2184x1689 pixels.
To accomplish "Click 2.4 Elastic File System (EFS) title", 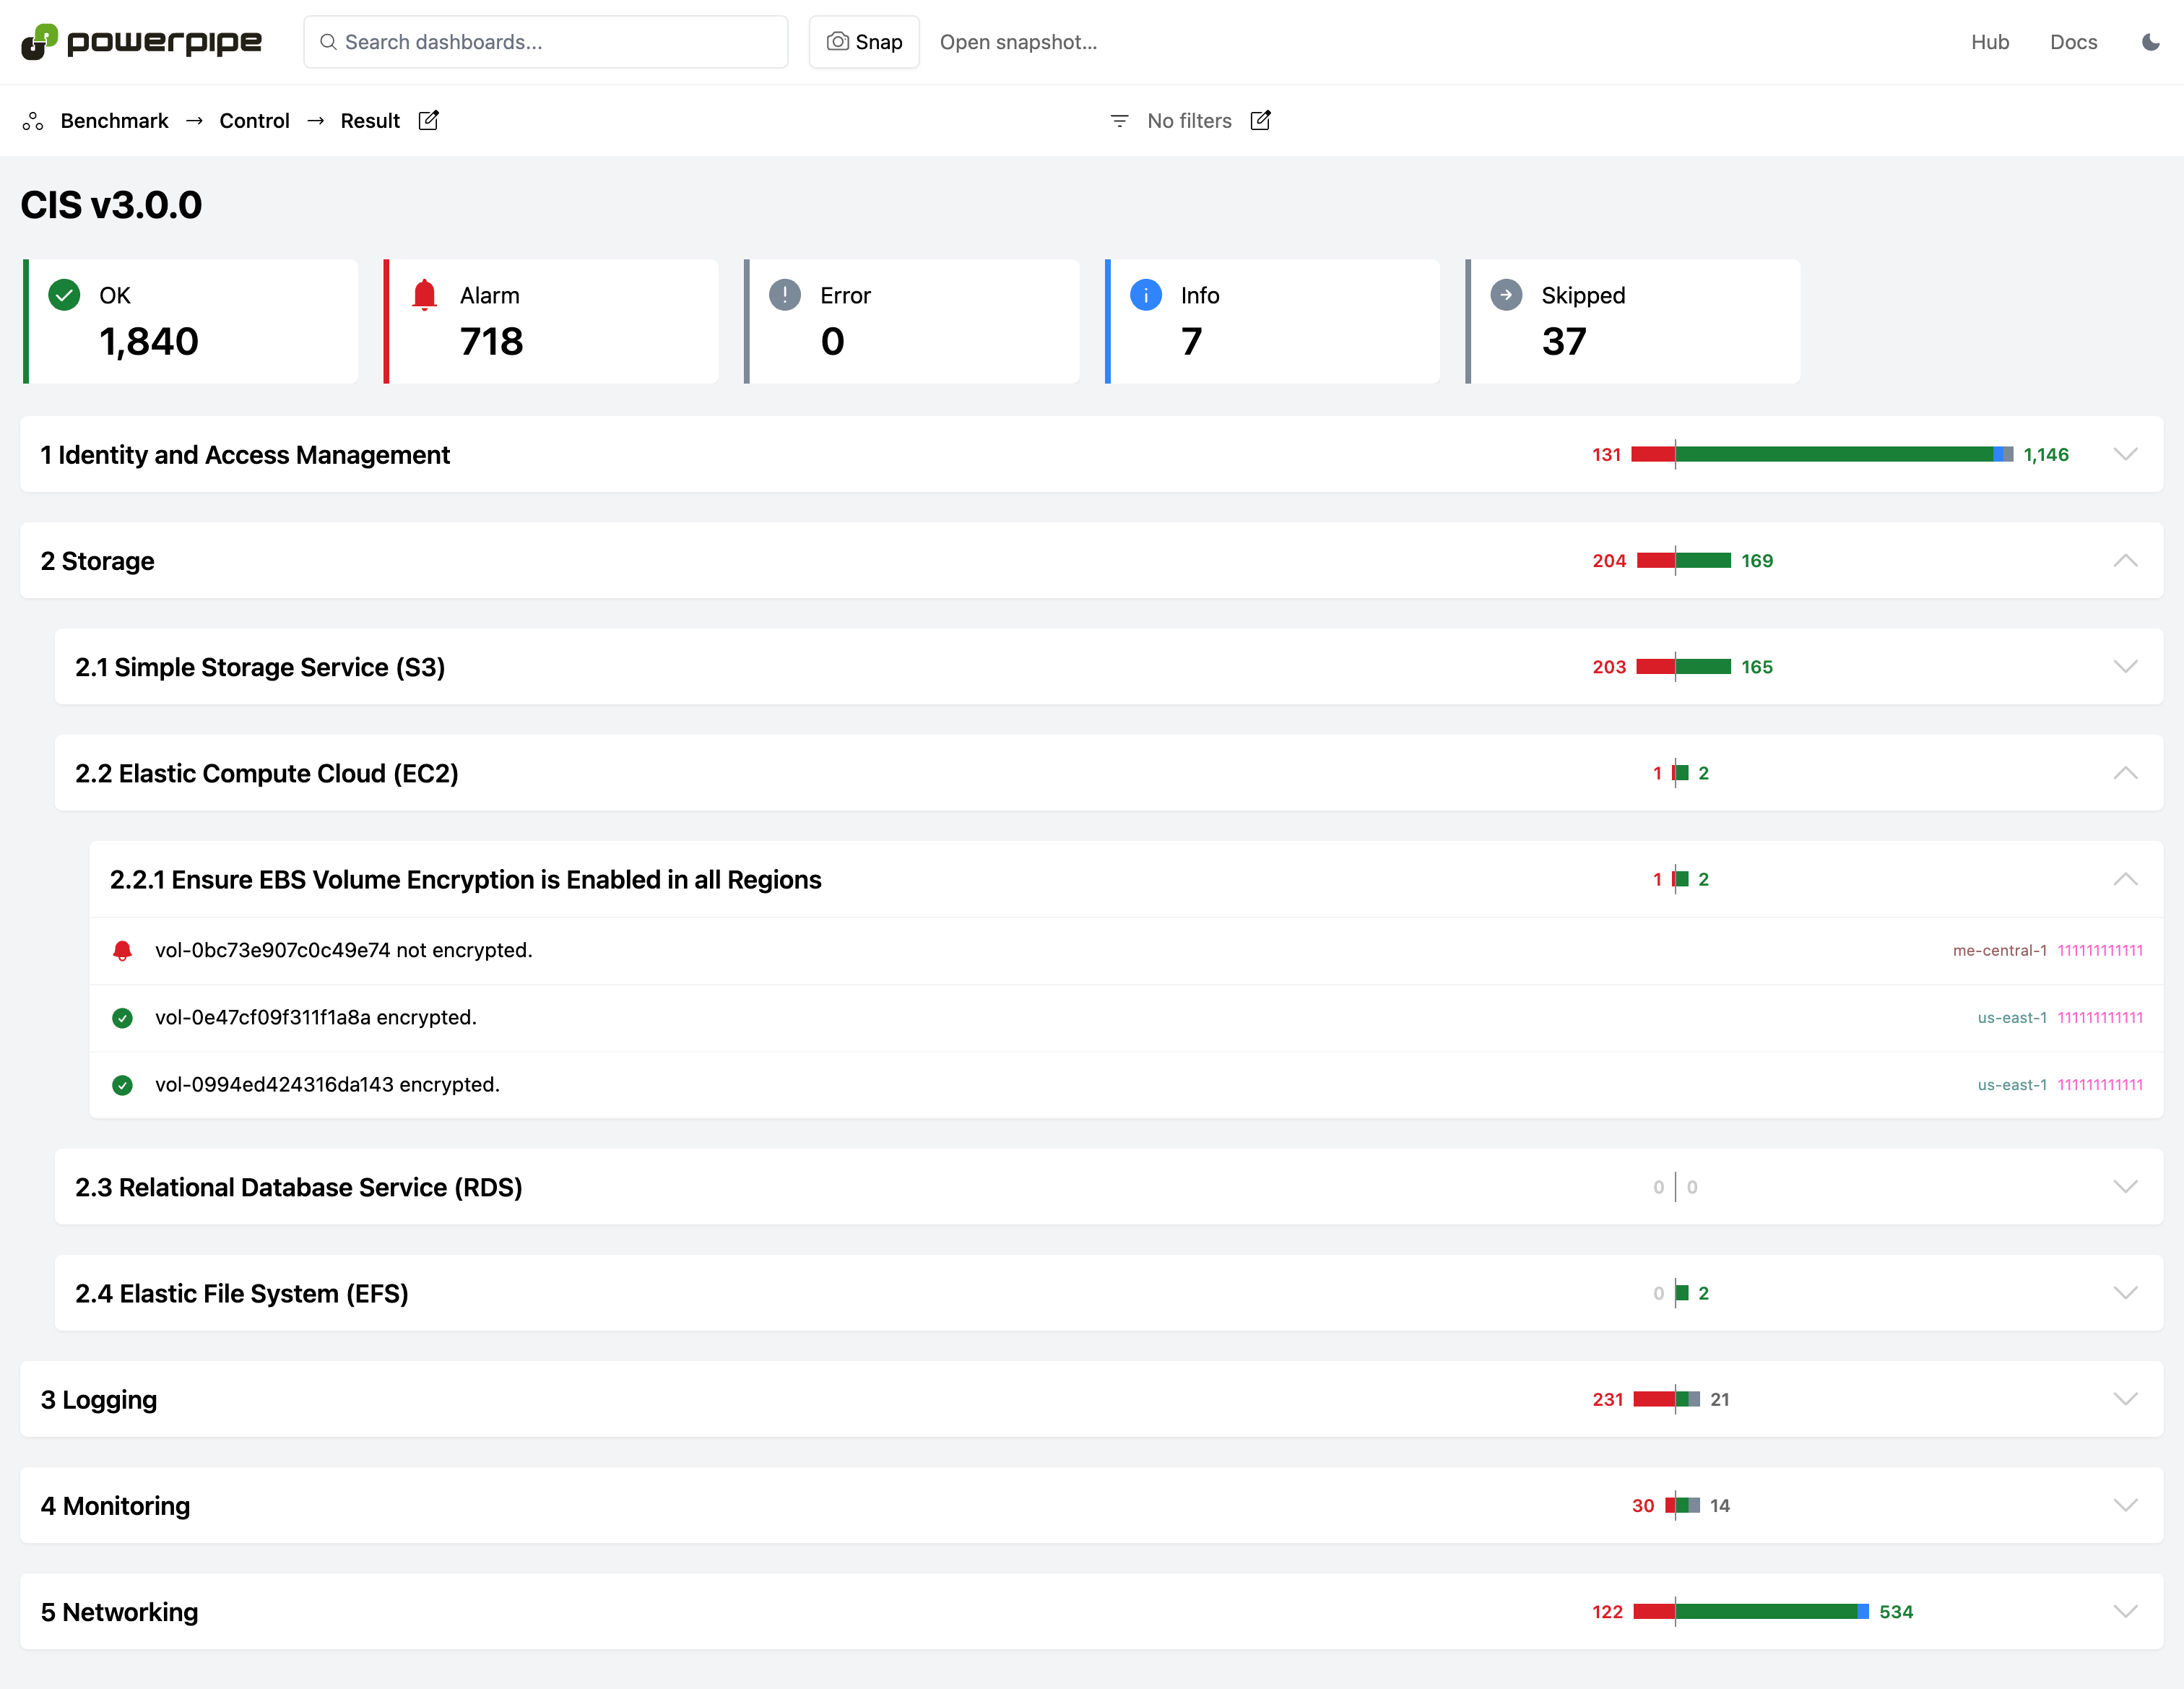I will [241, 1293].
